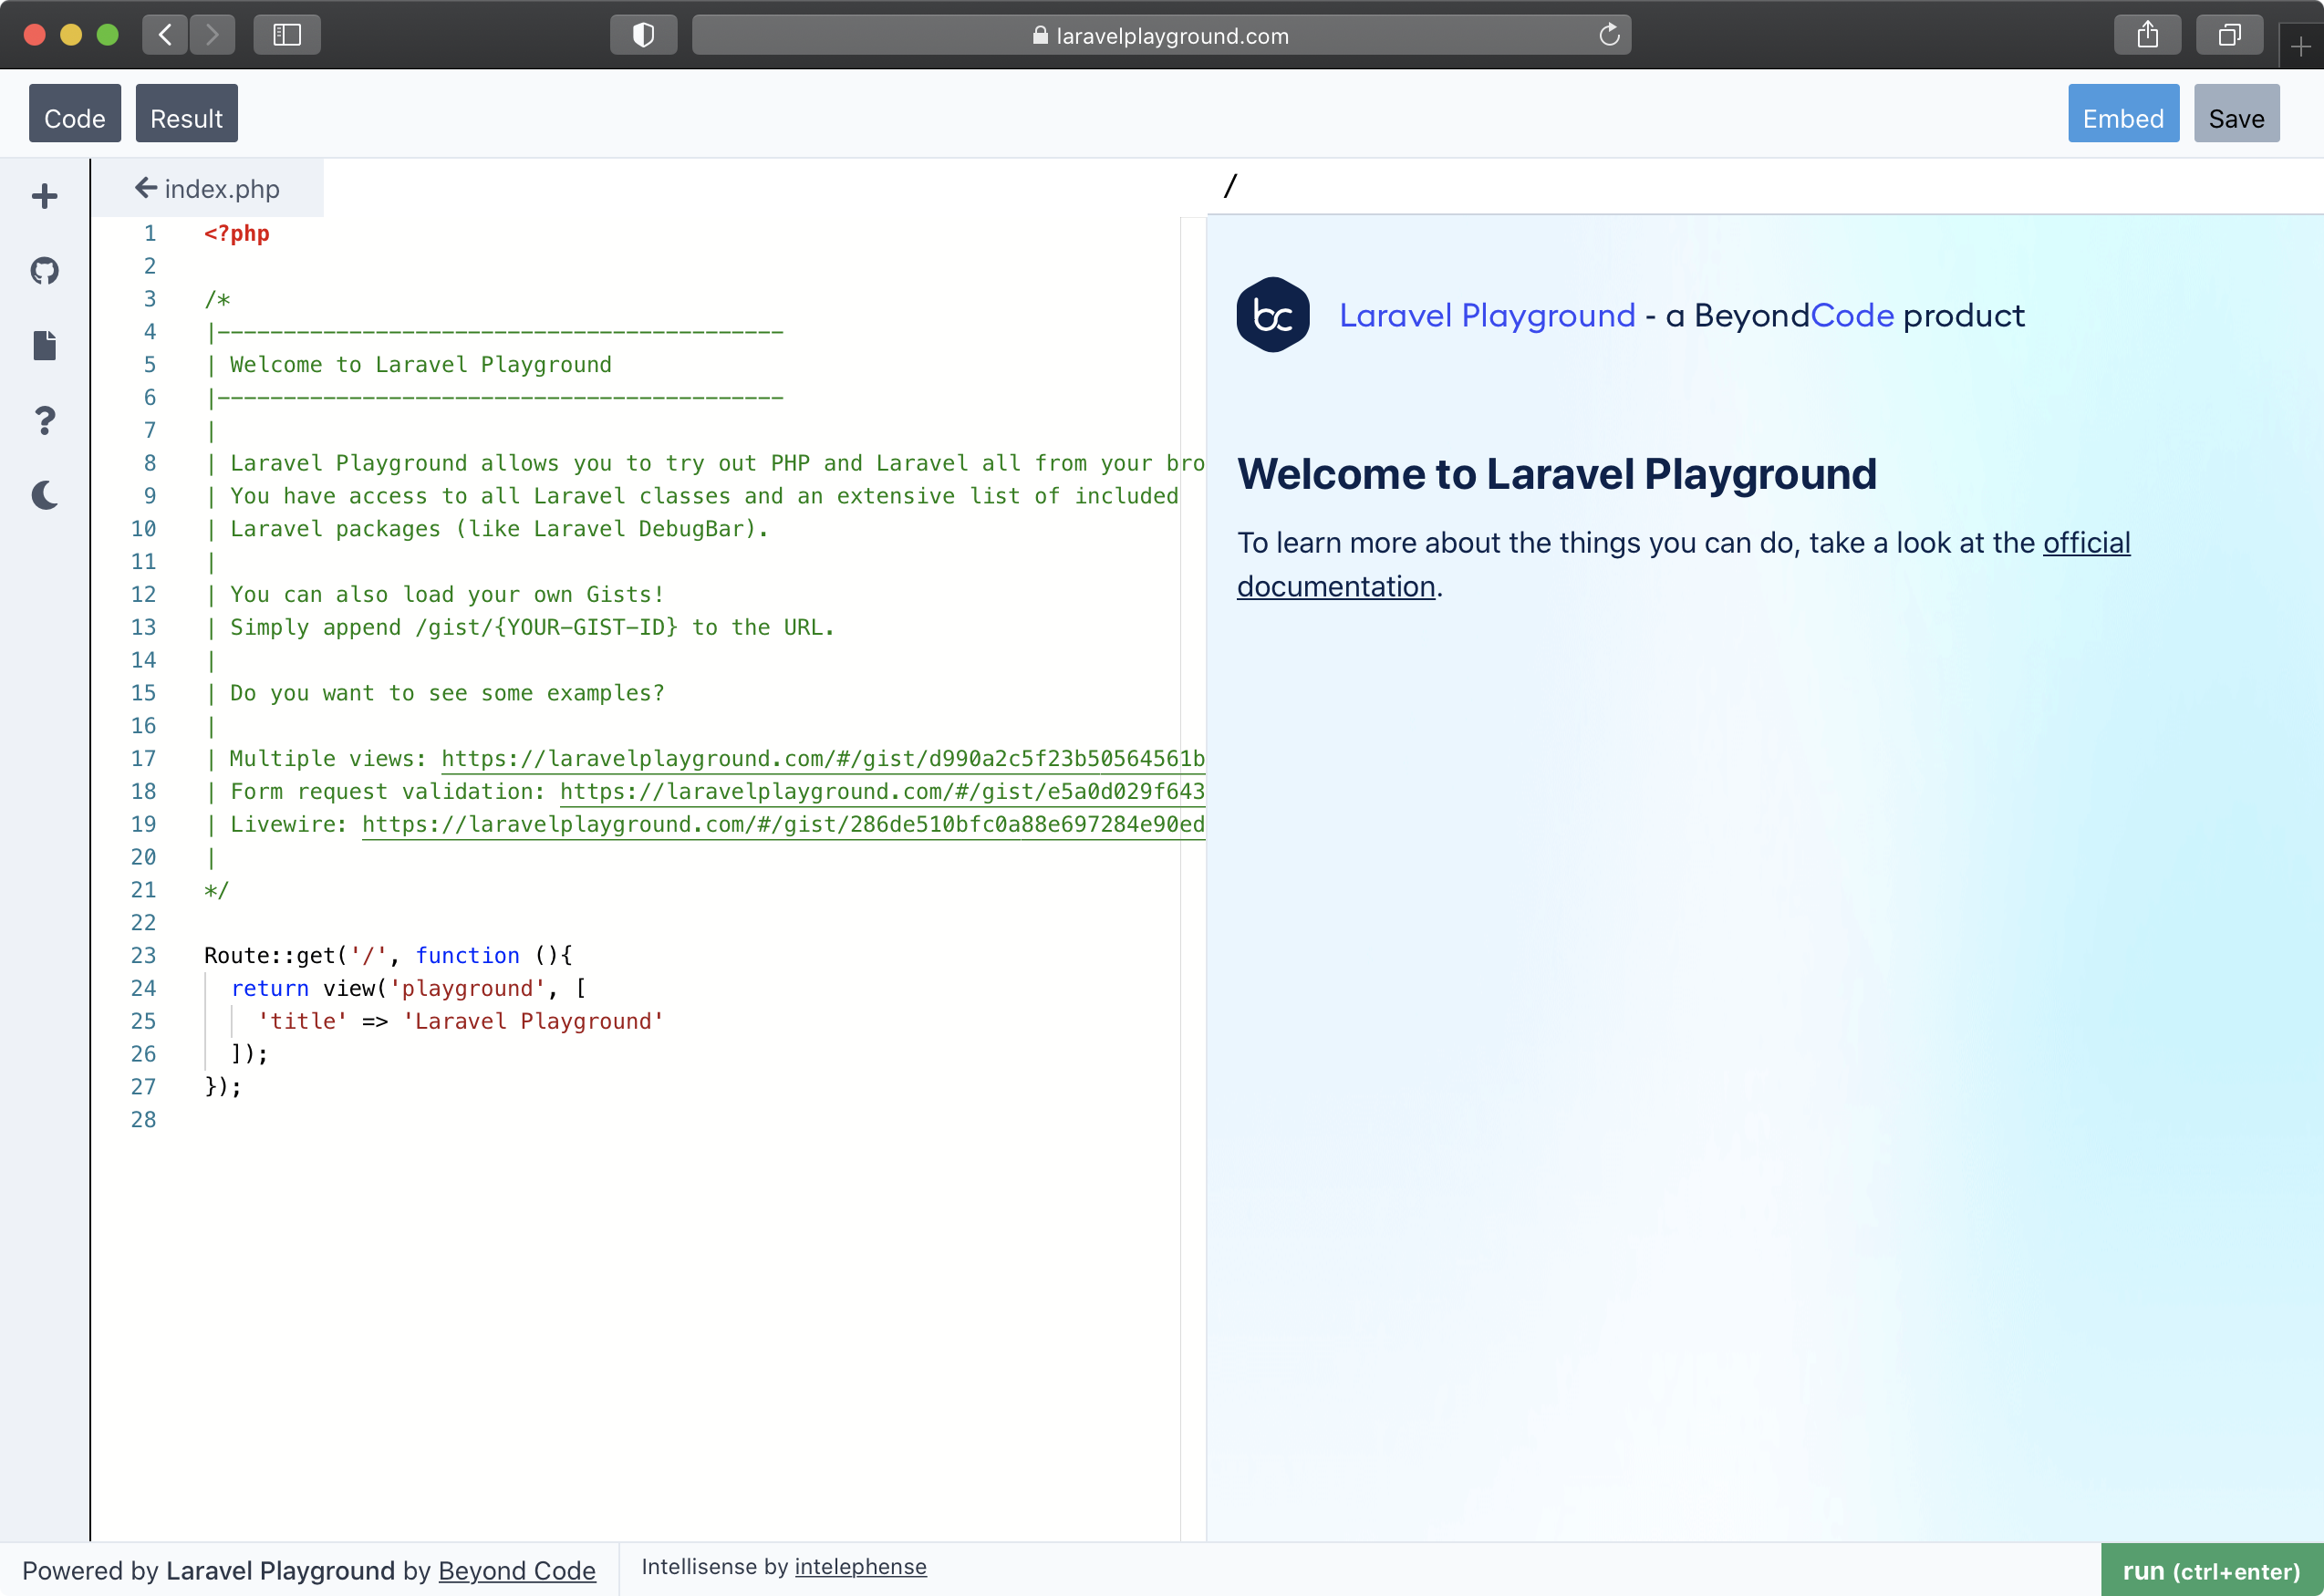Reload the page with the refresh icon
The width and height of the screenshot is (2324, 1596).
click(x=1609, y=35)
